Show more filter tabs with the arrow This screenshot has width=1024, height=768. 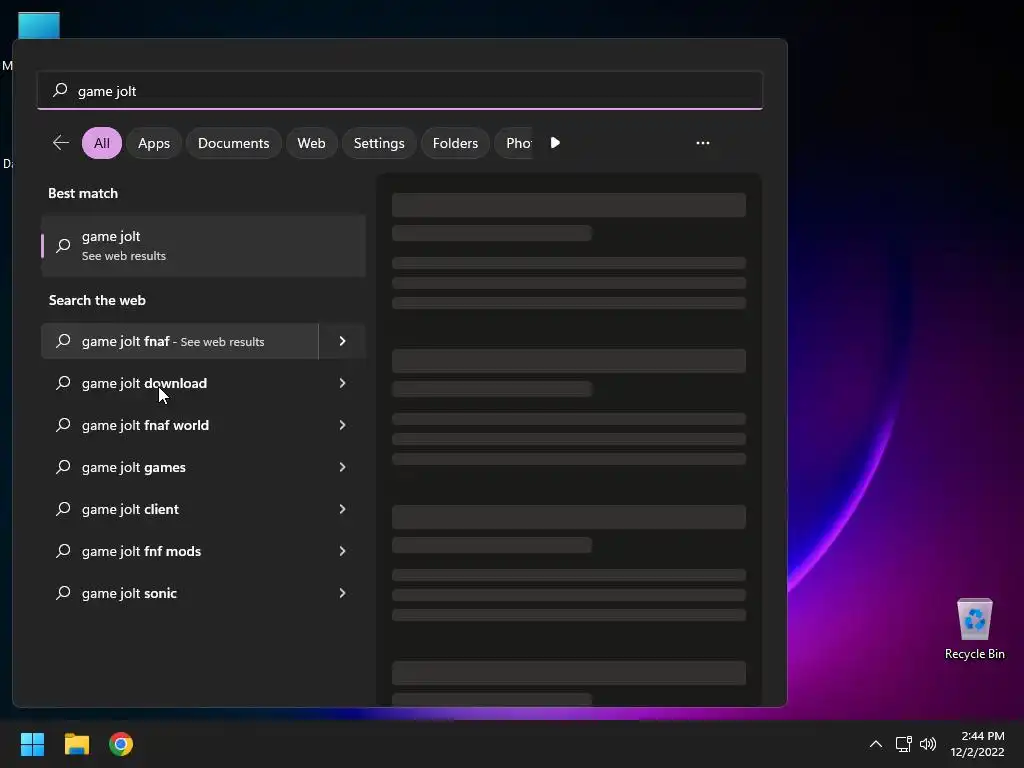coord(555,143)
